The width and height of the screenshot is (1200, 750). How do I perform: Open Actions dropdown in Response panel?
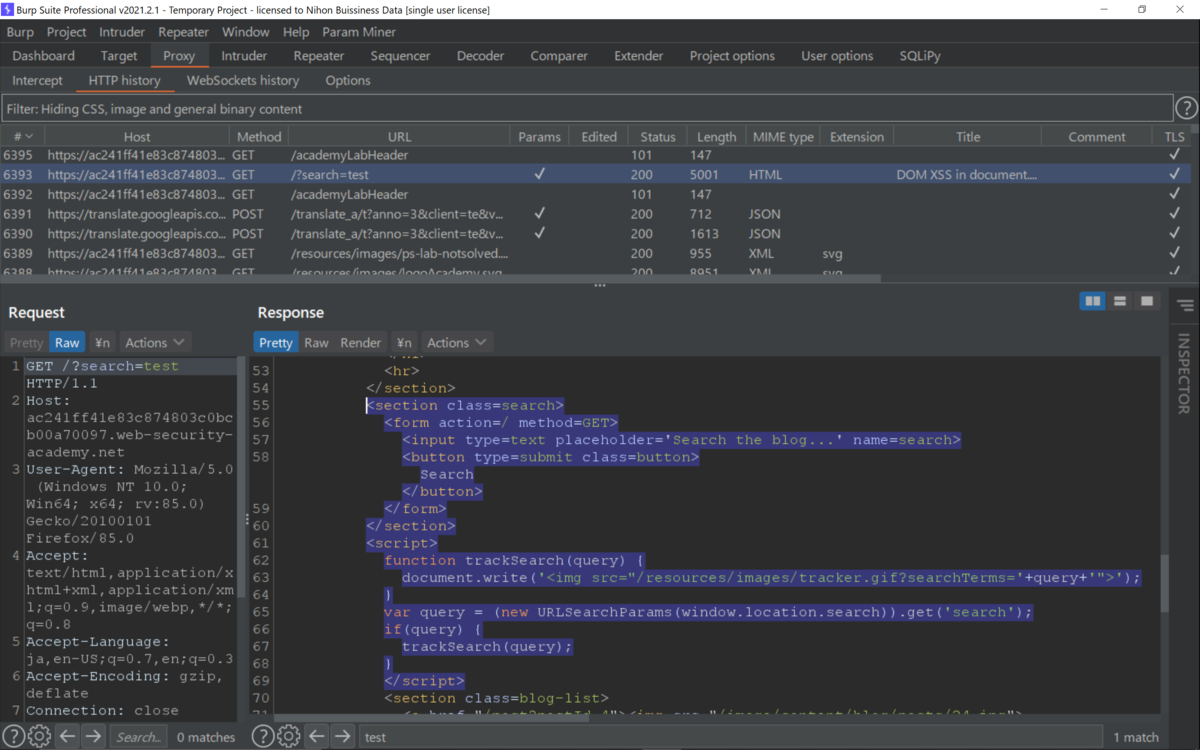(457, 342)
